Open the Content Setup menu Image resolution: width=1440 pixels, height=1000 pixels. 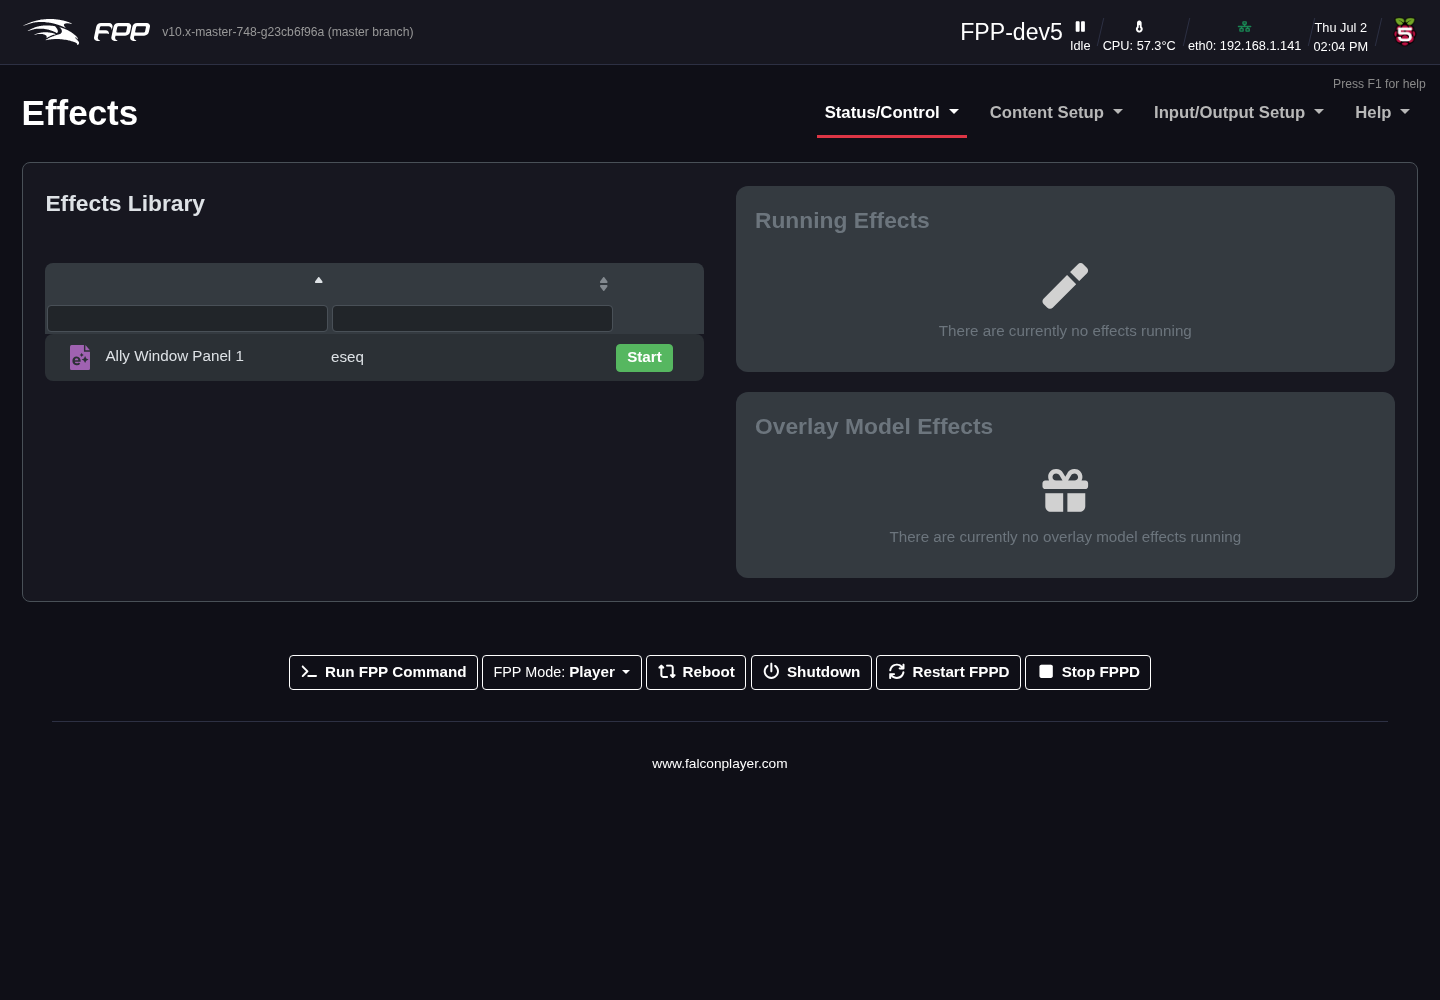pyautogui.click(x=1056, y=113)
